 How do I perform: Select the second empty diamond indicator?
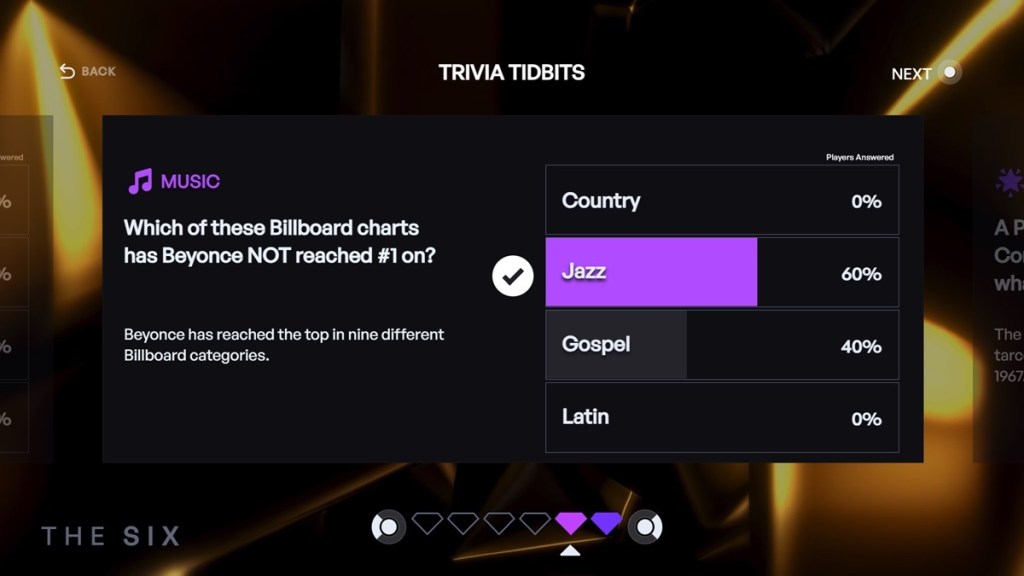tap(463, 523)
